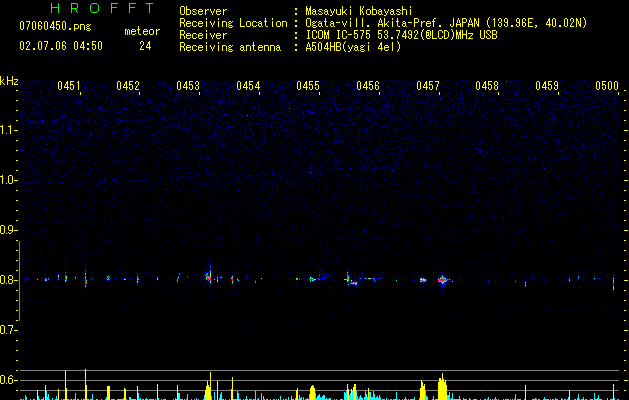The height and width of the screenshot is (400, 629).
Task: Click the 0.8 kHz axis label
Action: click(x=8, y=280)
